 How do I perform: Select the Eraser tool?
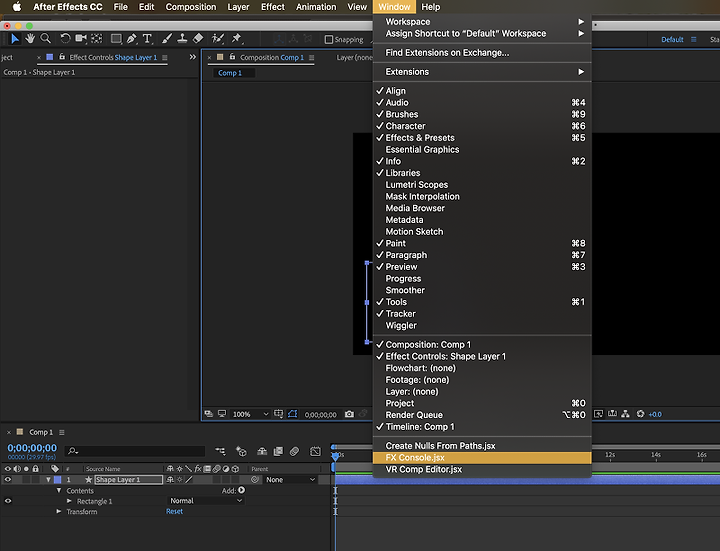[x=198, y=39]
